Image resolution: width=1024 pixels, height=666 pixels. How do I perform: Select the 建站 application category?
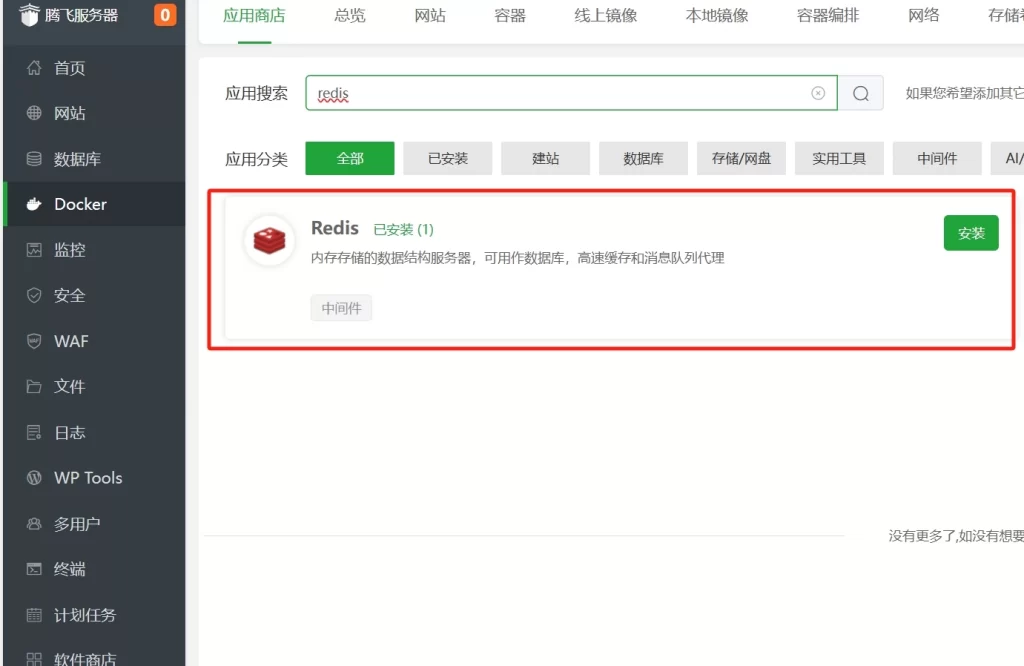pos(545,158)
